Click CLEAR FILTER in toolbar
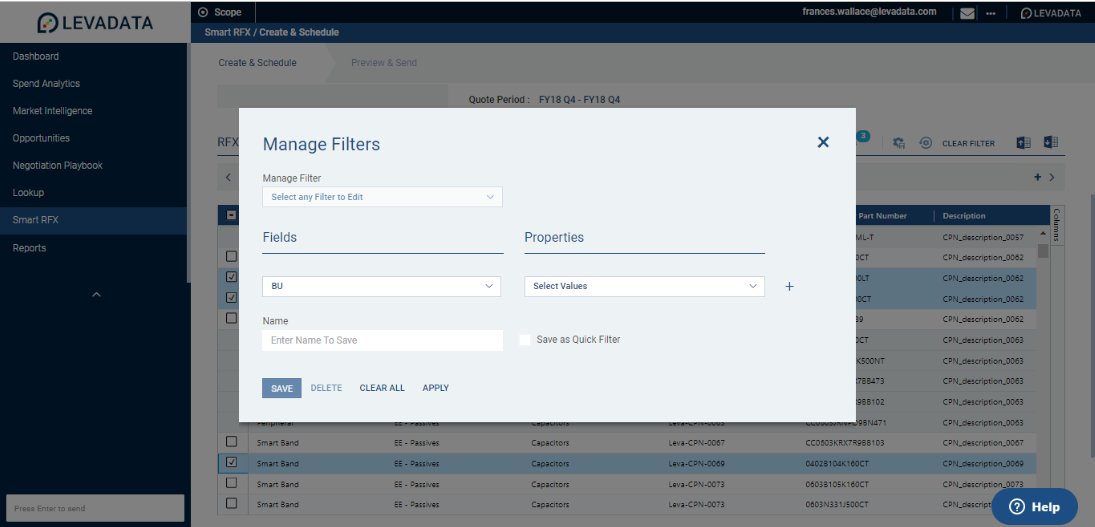 (x=969, y=143)
